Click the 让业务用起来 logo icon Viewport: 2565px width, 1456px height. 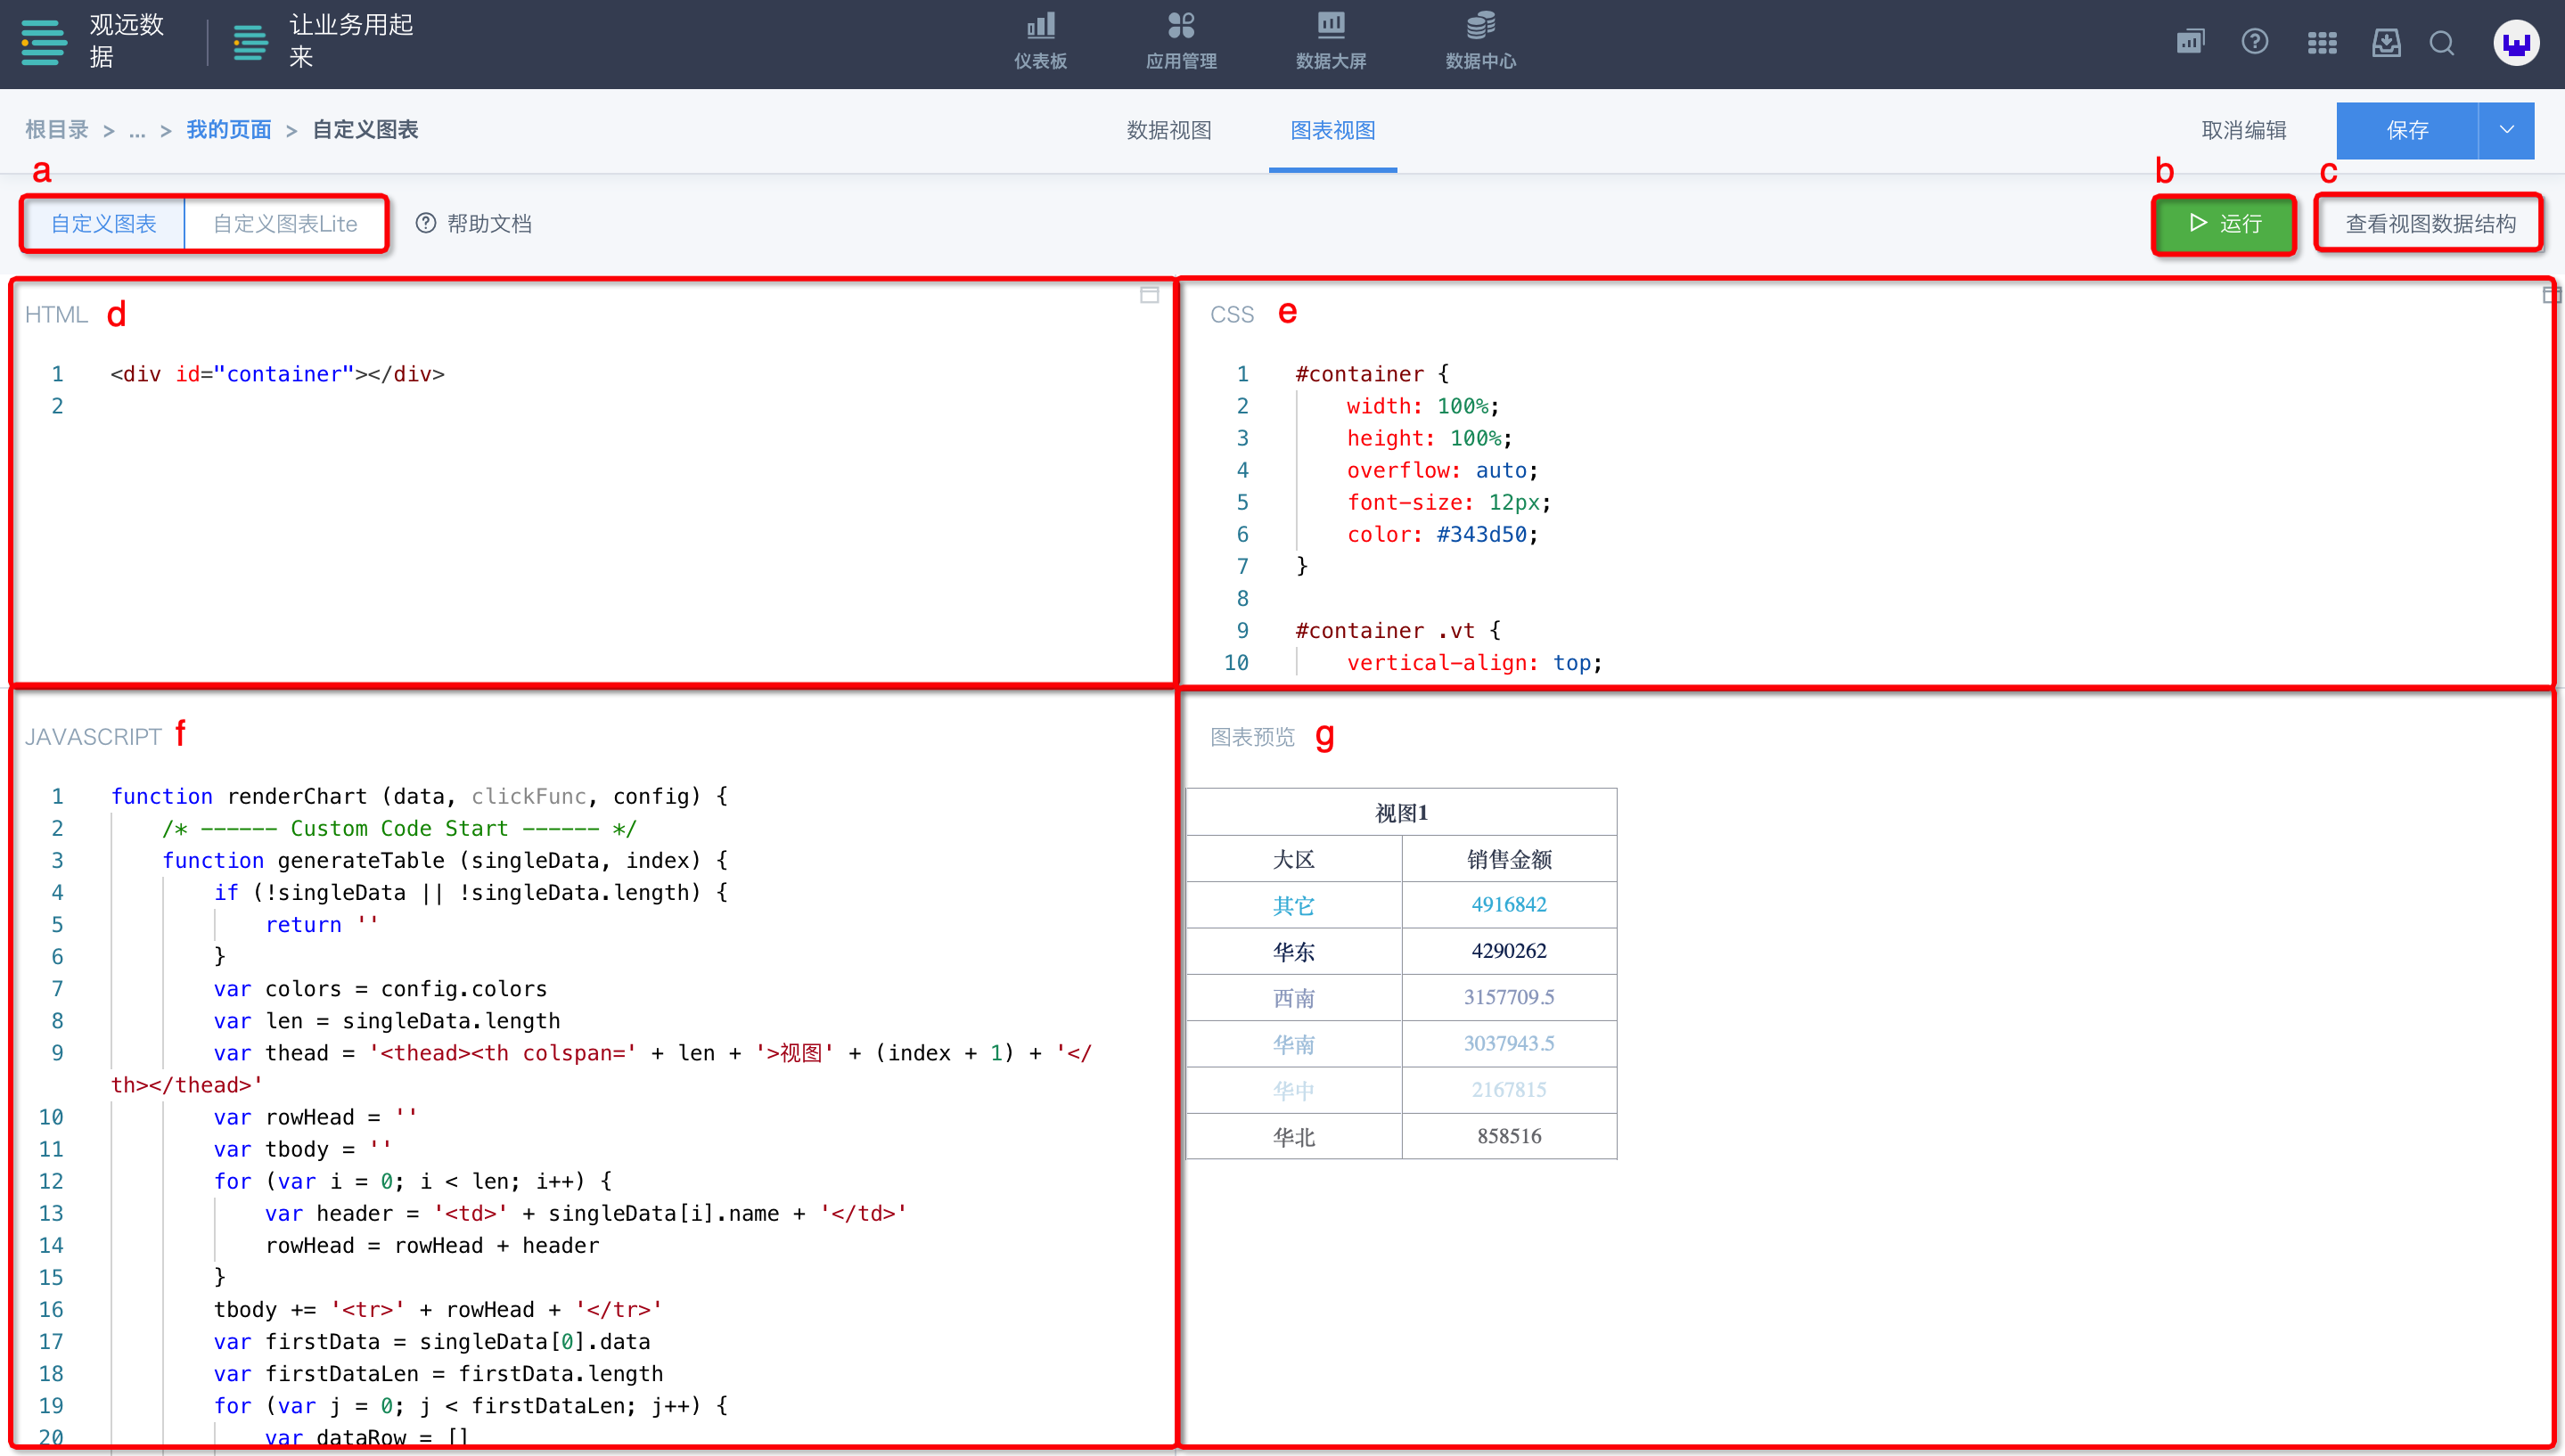(250, 43)
